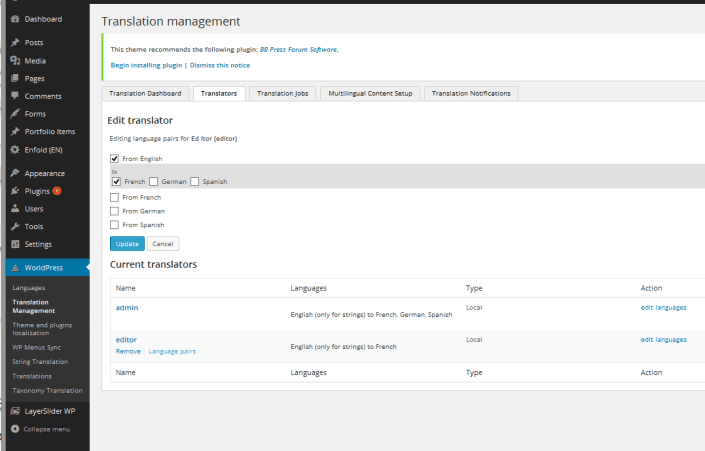Click edit languages for admin
This screenshot has height=451, width=705.
[663, 308]
